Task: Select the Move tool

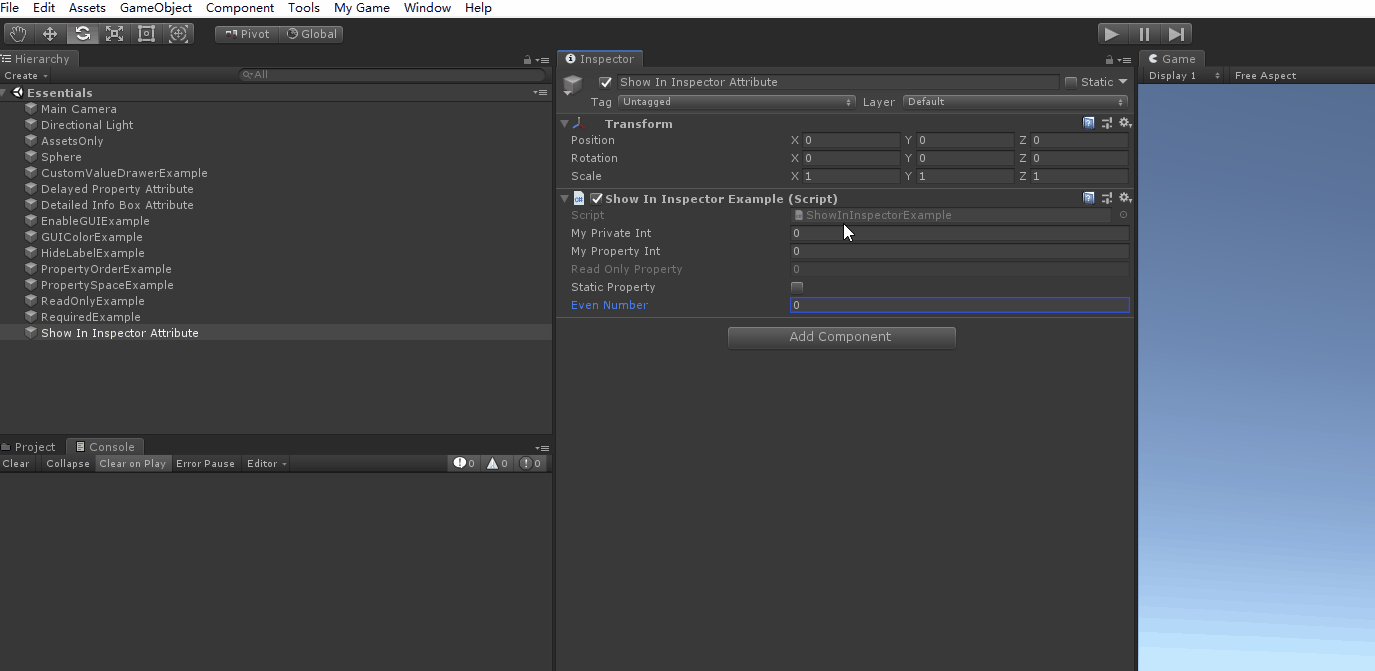Action: (50, 34)
